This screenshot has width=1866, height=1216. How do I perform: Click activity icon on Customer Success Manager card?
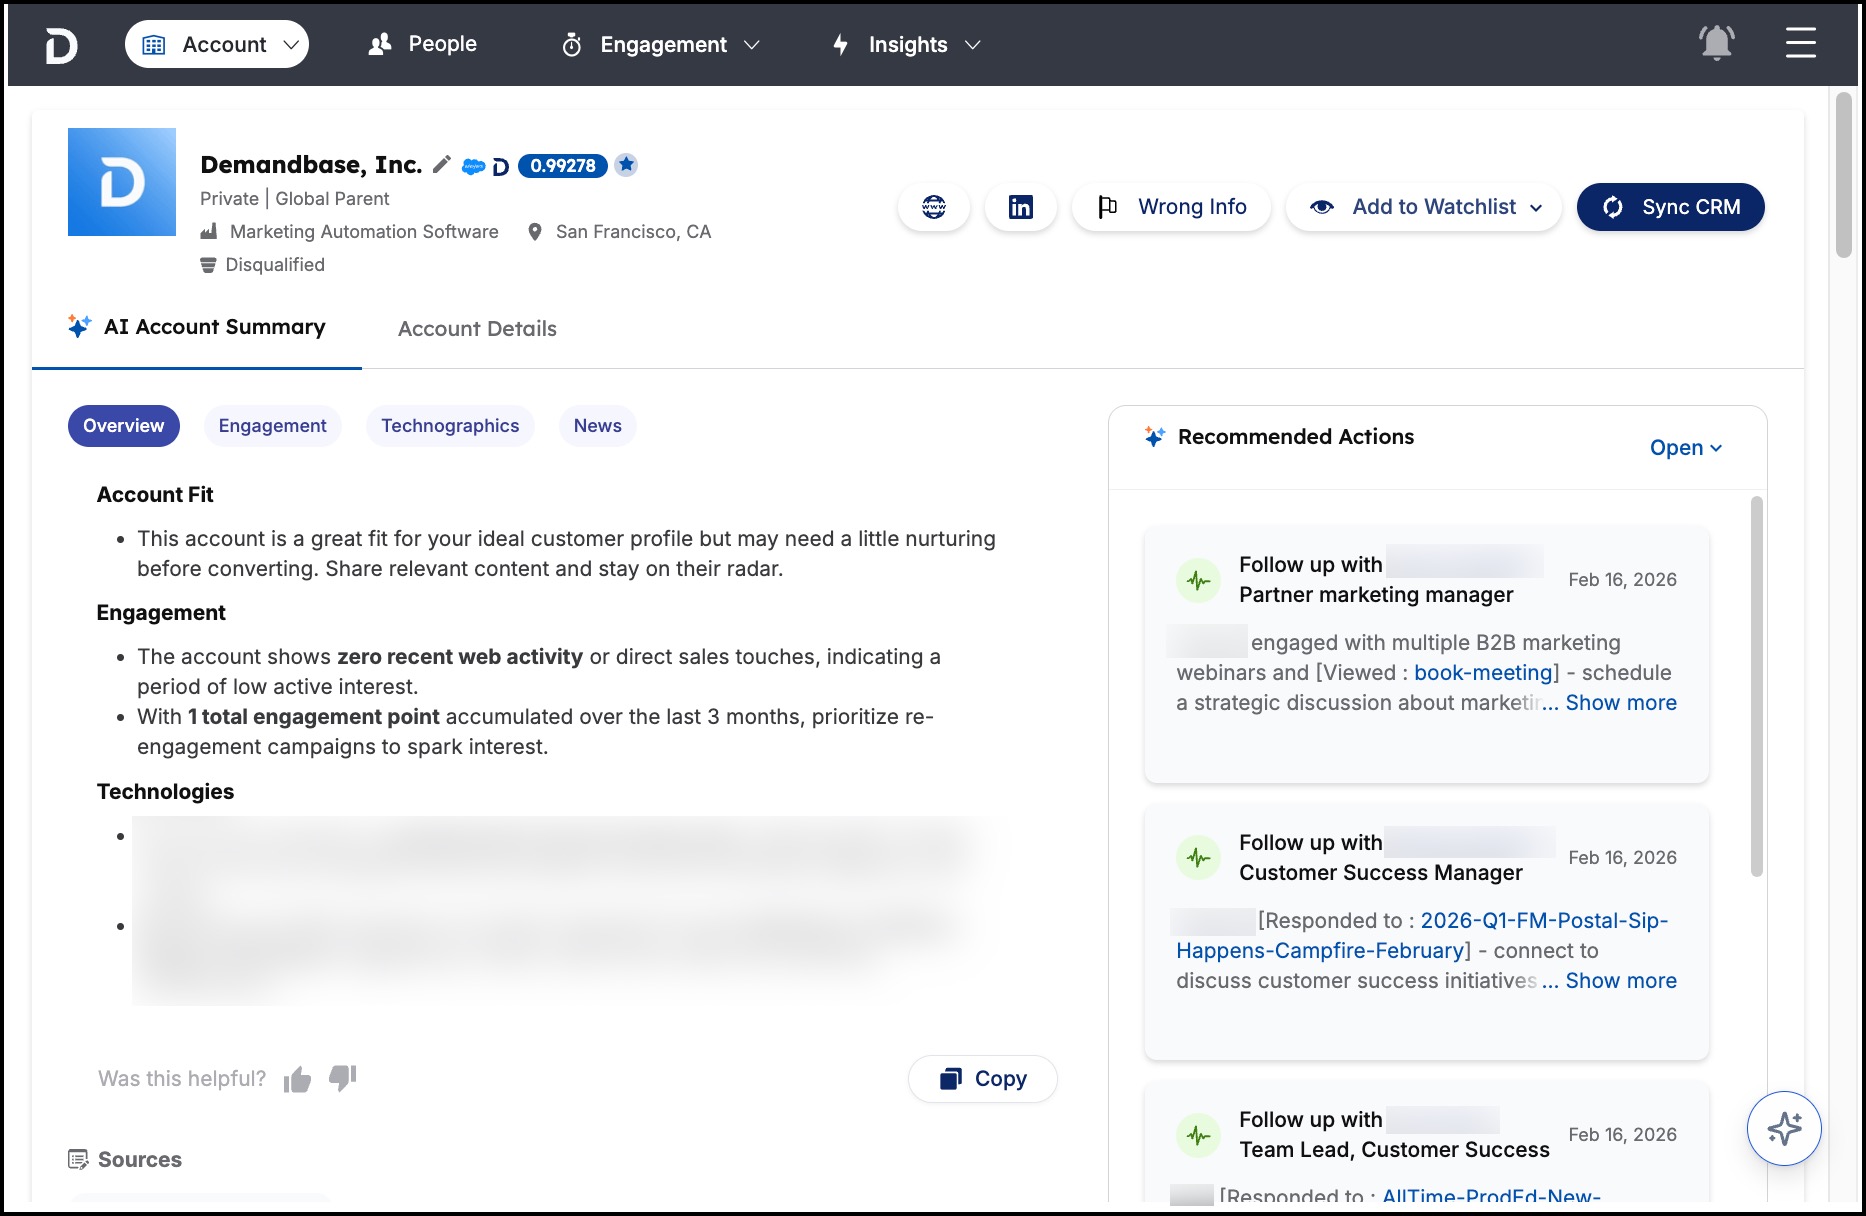tap(1198, 858)
